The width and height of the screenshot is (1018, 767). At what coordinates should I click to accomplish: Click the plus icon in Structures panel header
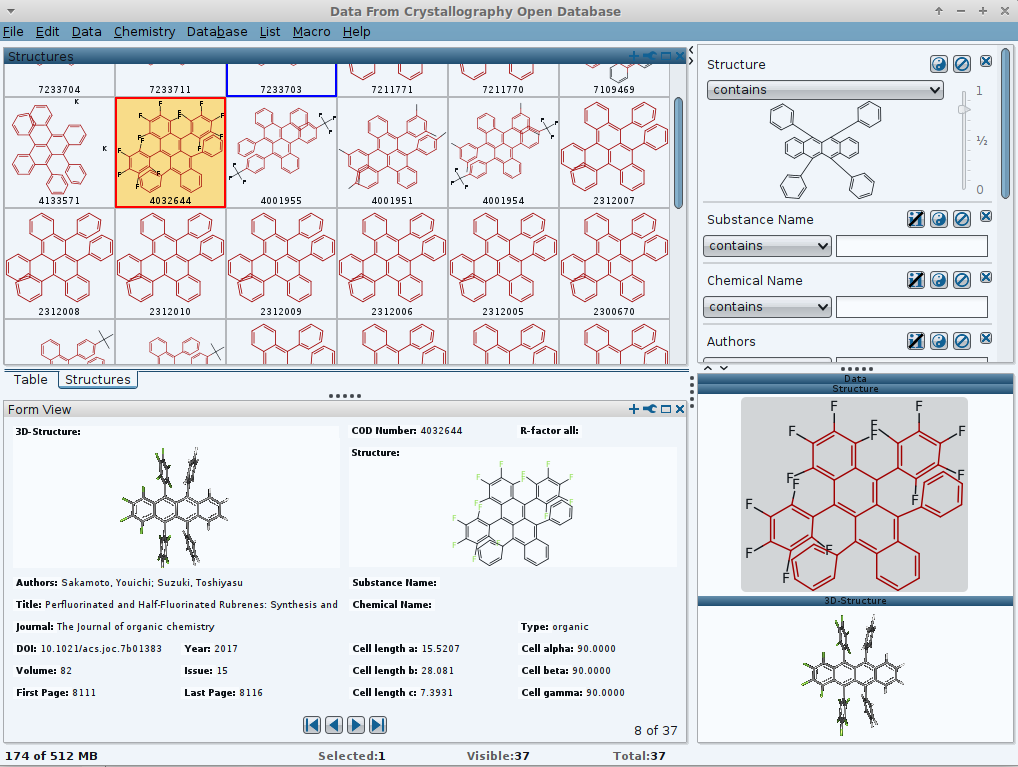pyautogui.click(x=634, y=57)
